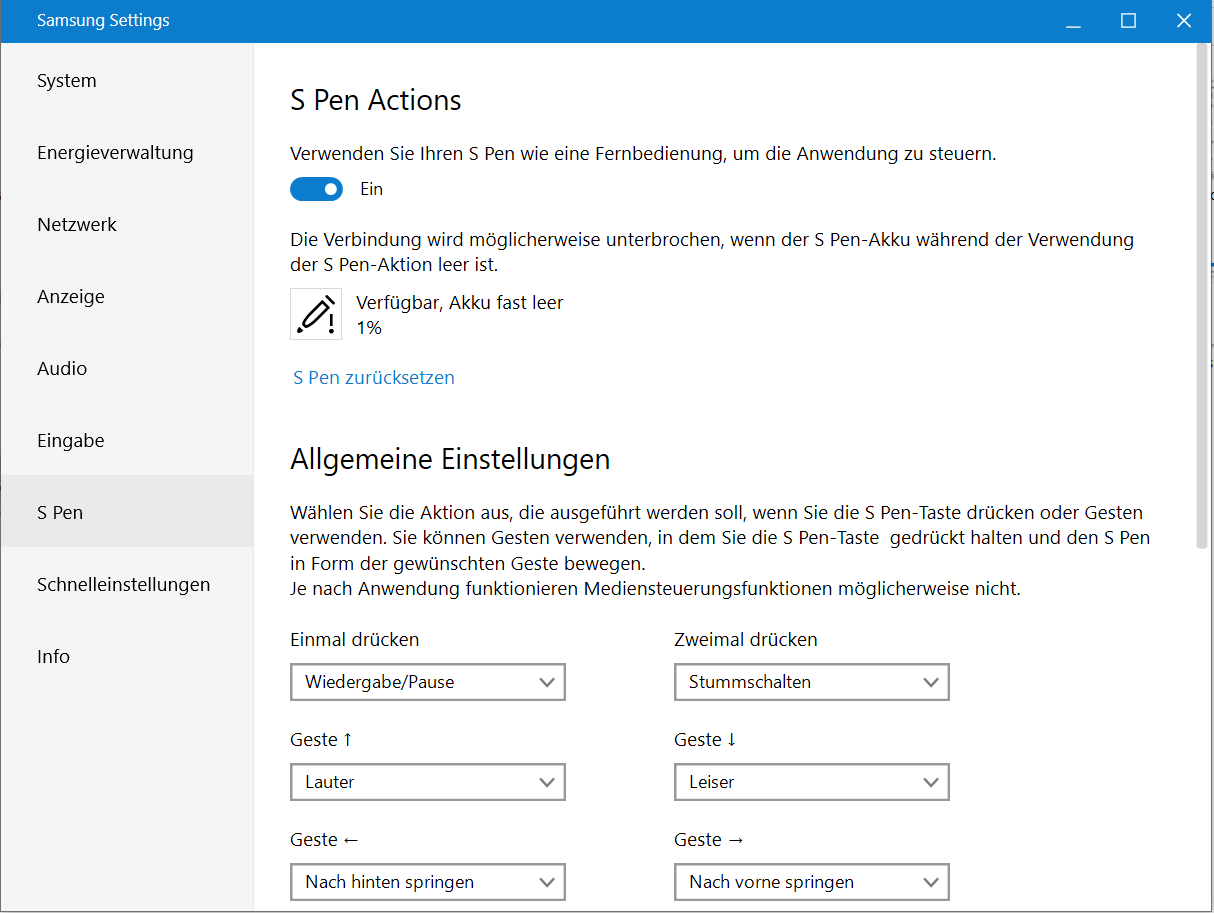Click the S Pen battery status icon

point(316,314)
